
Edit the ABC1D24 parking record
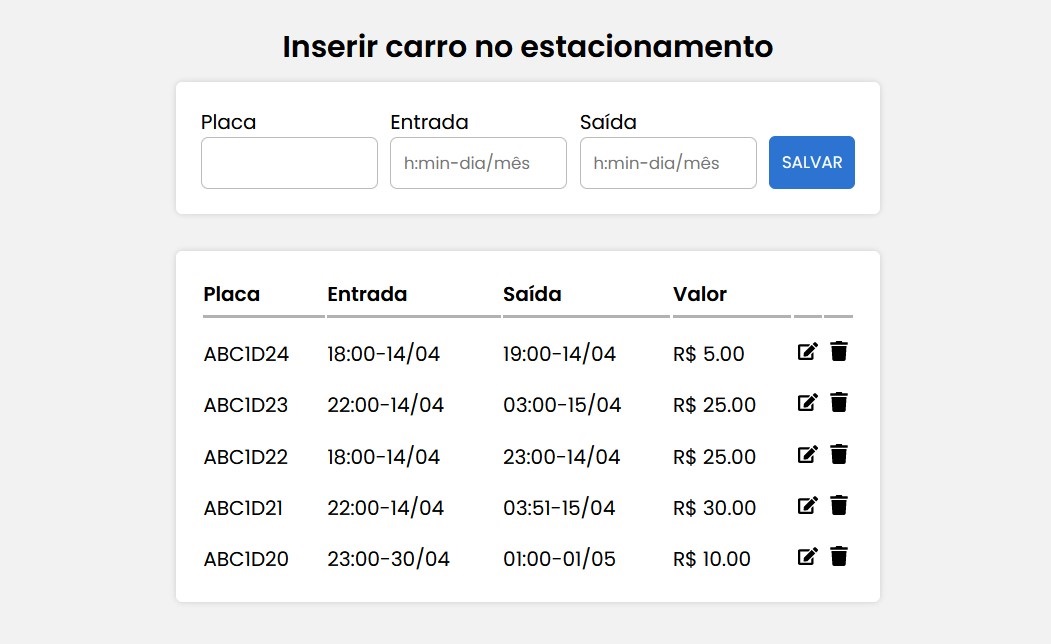(x=807, y=351)
